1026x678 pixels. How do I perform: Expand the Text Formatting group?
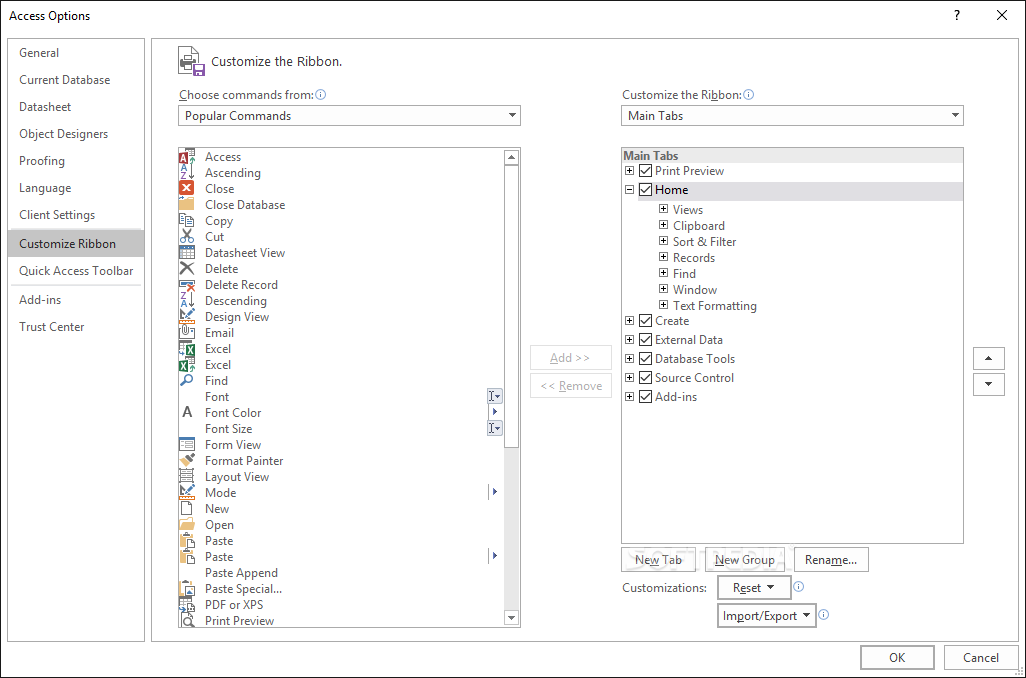coord(663,305)
